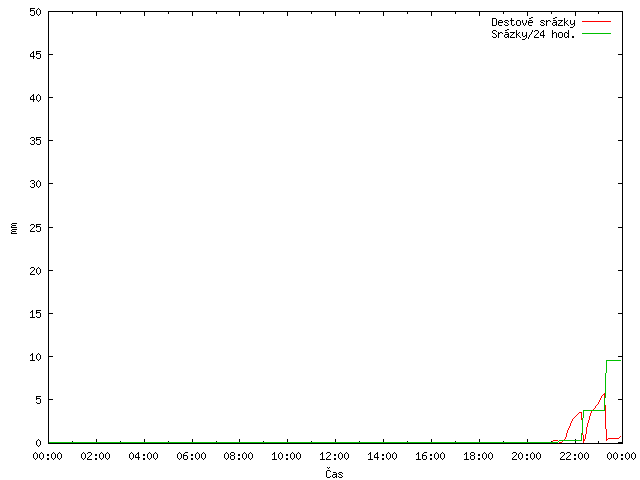Click the y-axis value 30
The height and width of the screenshot is (480, 640).
click(36, 184)
